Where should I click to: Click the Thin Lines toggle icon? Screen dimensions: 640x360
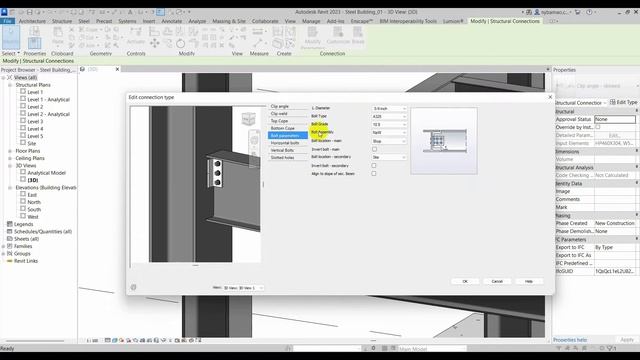[160, 12]
